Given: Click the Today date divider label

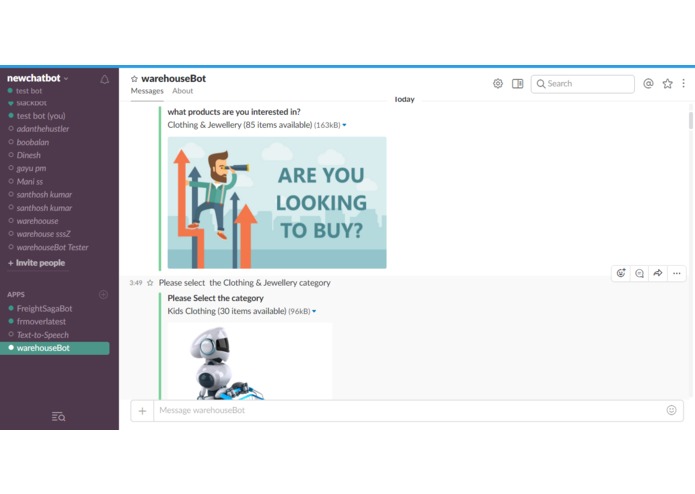Looking at the screenshot, I should 404,99.
